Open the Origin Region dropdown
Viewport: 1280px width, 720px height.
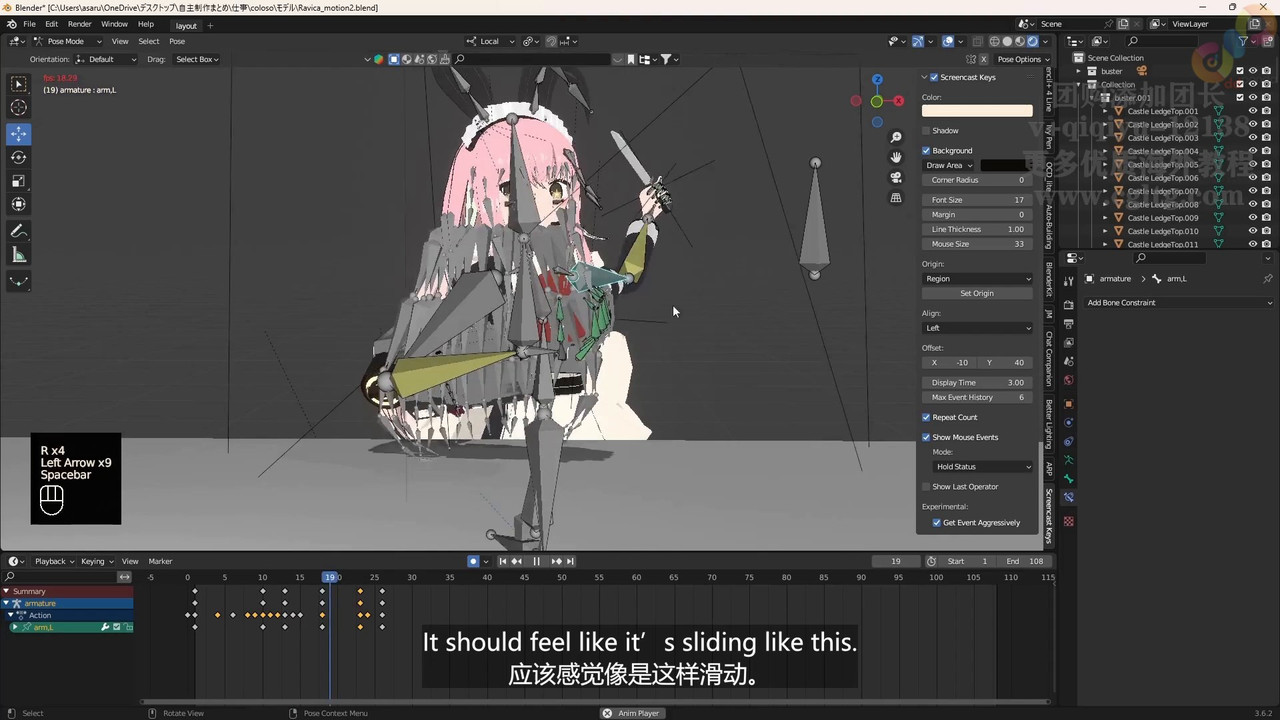click(x=977, y=279)
